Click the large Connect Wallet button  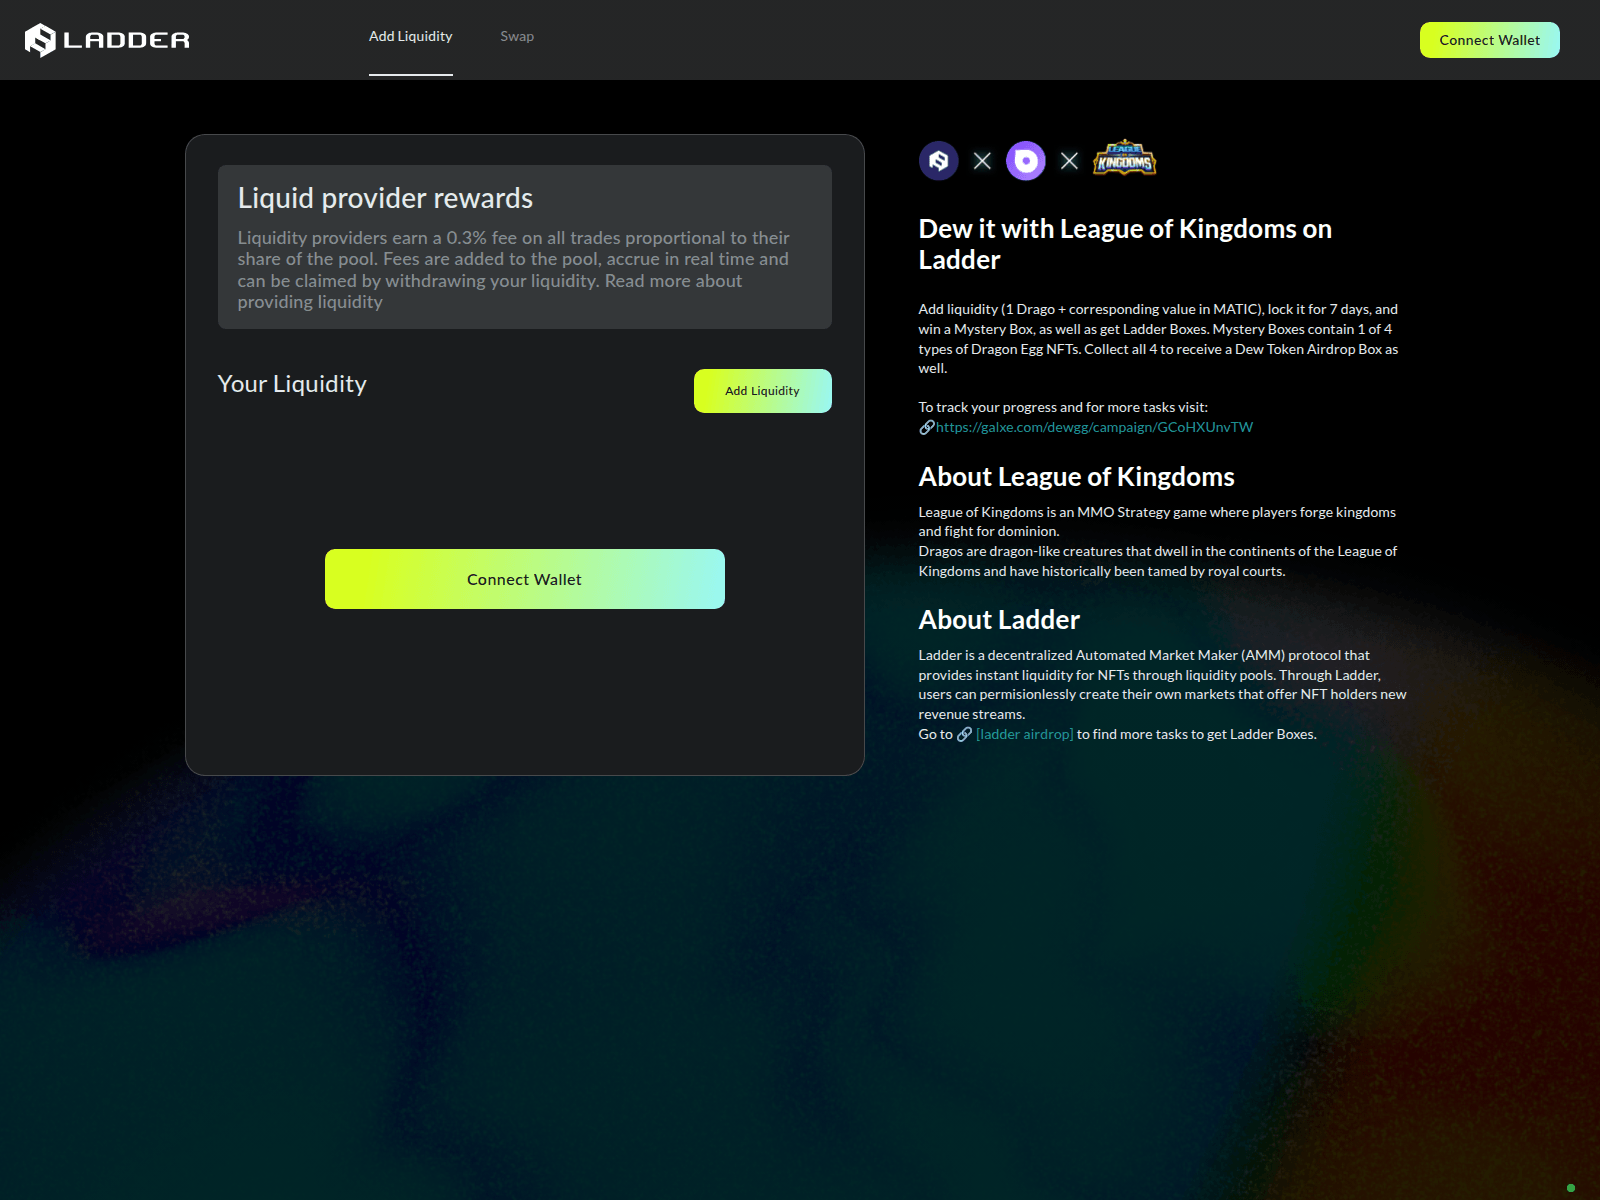[x=524, y=579]
